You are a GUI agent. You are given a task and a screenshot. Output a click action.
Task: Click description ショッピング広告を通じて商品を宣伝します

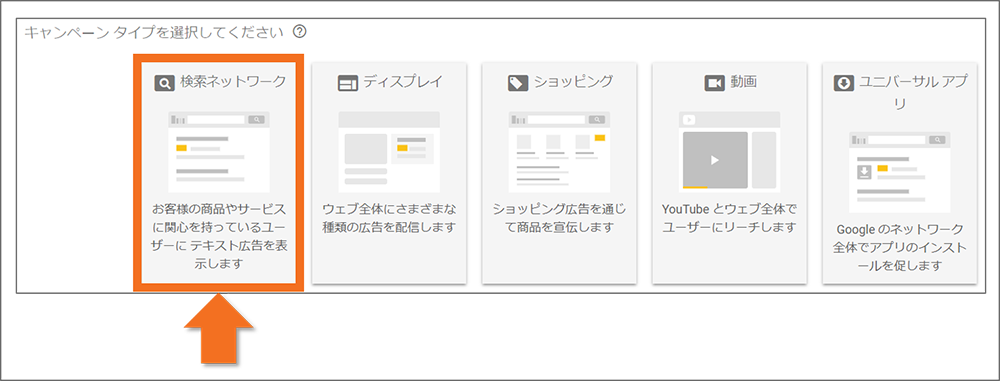[x=559, y=218]
